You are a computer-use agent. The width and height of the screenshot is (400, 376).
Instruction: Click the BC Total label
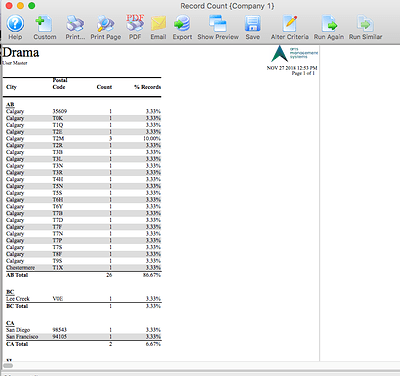[x=17, y=306]
